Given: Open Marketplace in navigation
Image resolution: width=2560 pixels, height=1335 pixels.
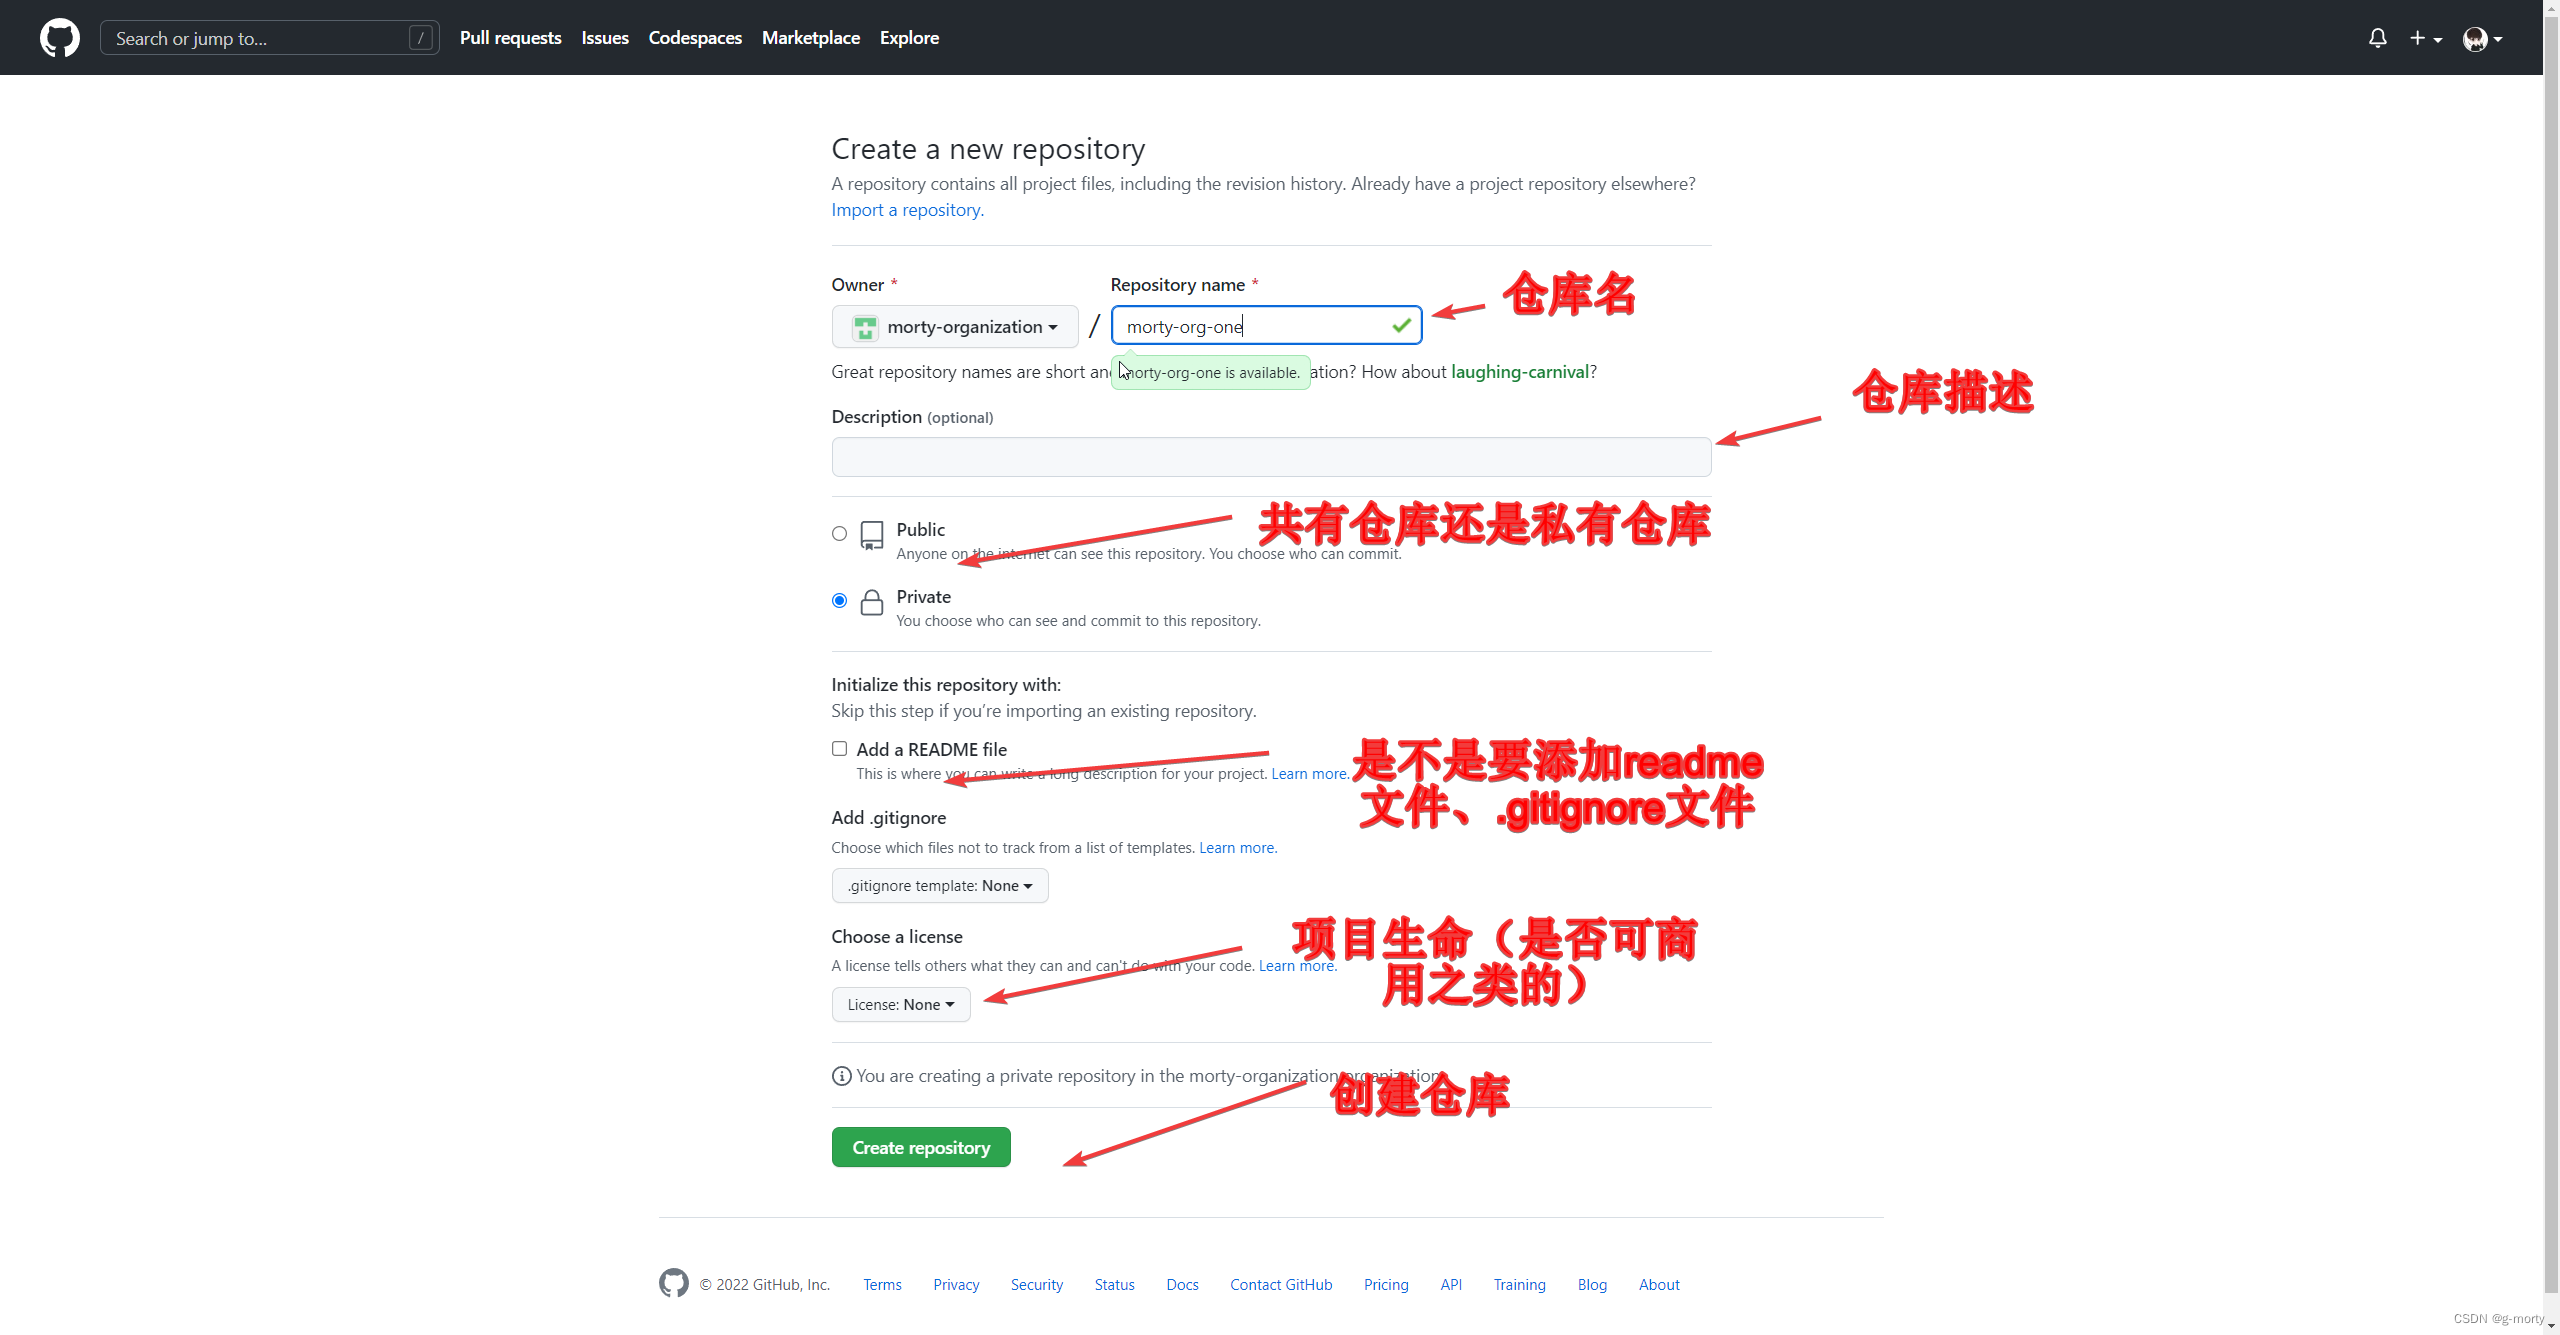Looking at the screenshot, I should click(x=811, y=38).
